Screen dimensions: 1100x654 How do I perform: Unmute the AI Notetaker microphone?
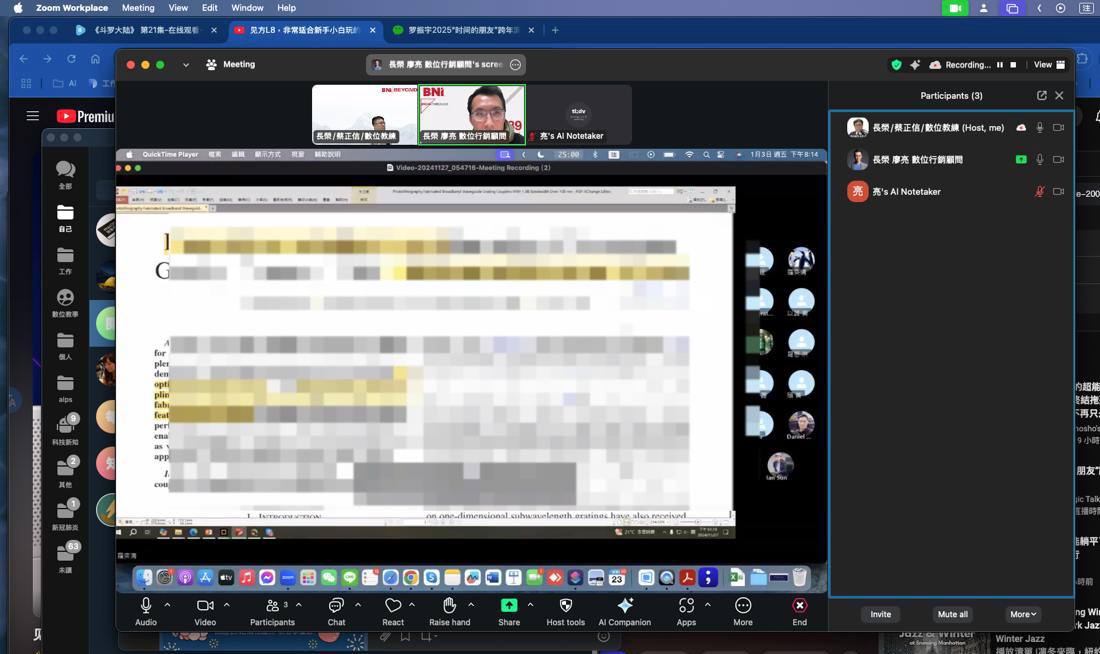[x=1040, y=192]
